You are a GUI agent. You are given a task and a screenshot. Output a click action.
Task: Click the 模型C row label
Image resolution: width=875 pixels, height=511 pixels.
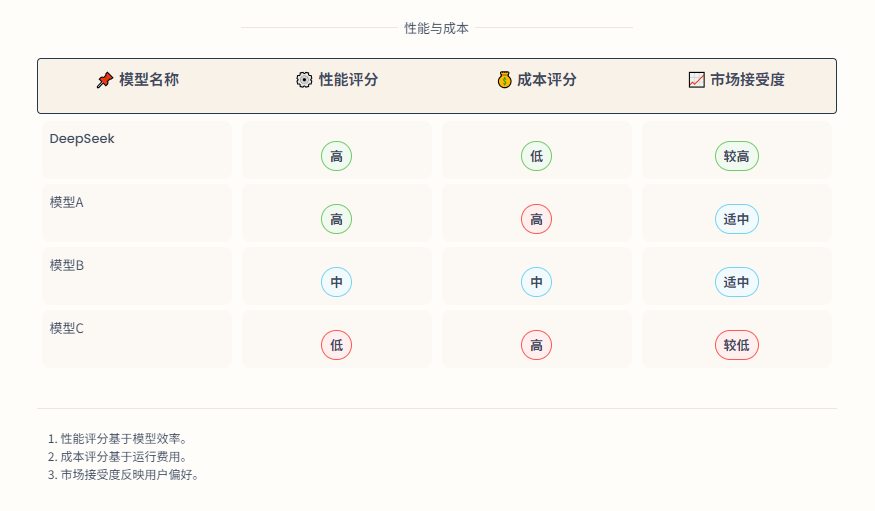pyautogui.click(x=67, y=328)
